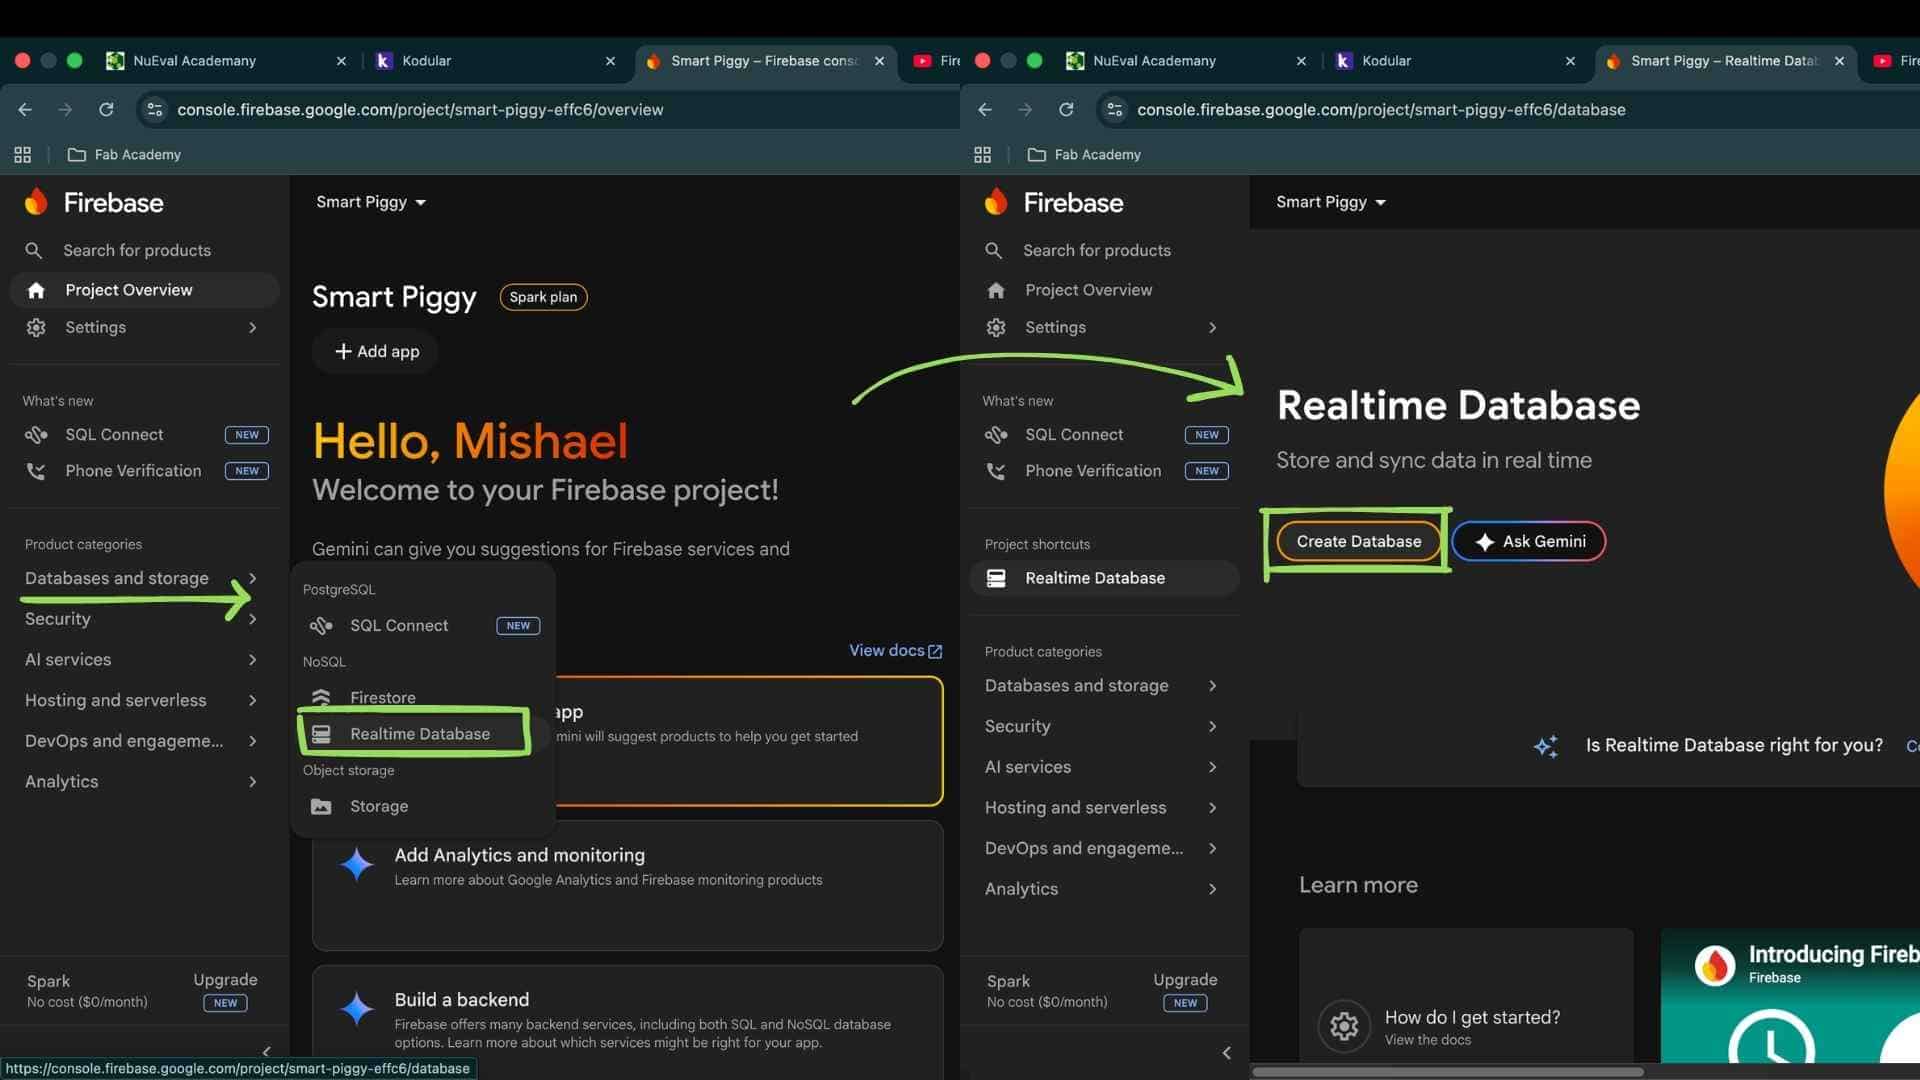The height and width of the screenshot is (1080, 1920).
Task: Click the Create Database button
Action: (x=1358, y=542)
